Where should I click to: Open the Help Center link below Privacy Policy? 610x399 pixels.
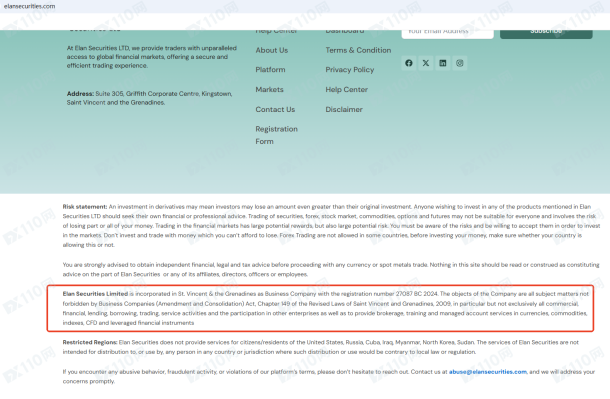coord(347,89)
